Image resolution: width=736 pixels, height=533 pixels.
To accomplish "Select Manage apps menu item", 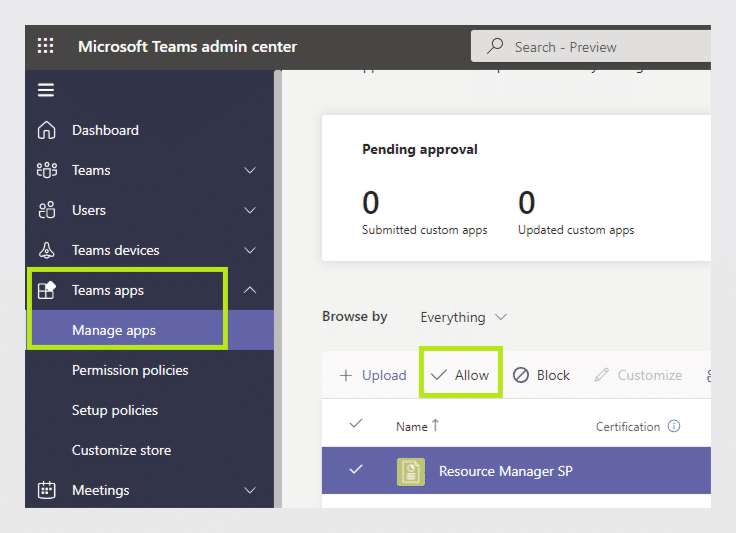I will click(x=150, y=330).
